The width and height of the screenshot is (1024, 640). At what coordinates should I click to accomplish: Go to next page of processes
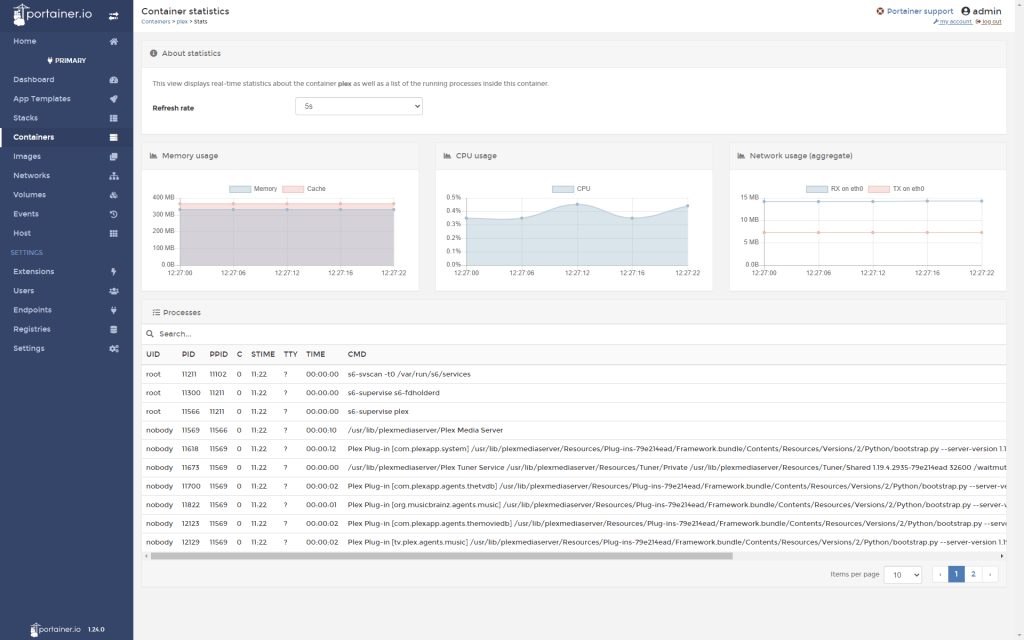[990, 575]
